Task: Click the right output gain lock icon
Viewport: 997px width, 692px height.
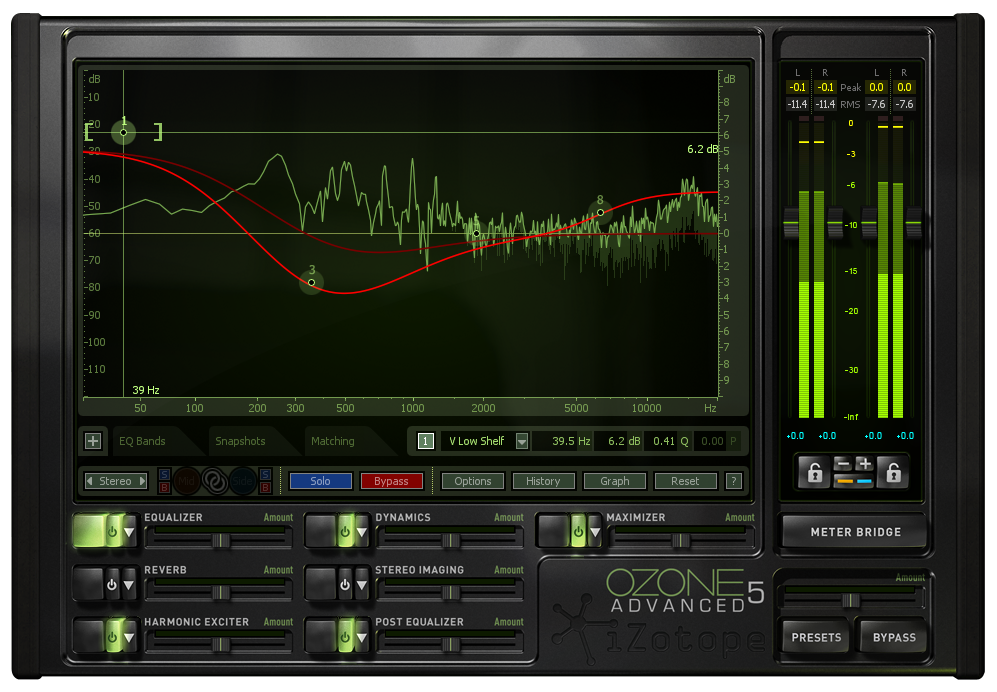Action: tap(893, 473)
